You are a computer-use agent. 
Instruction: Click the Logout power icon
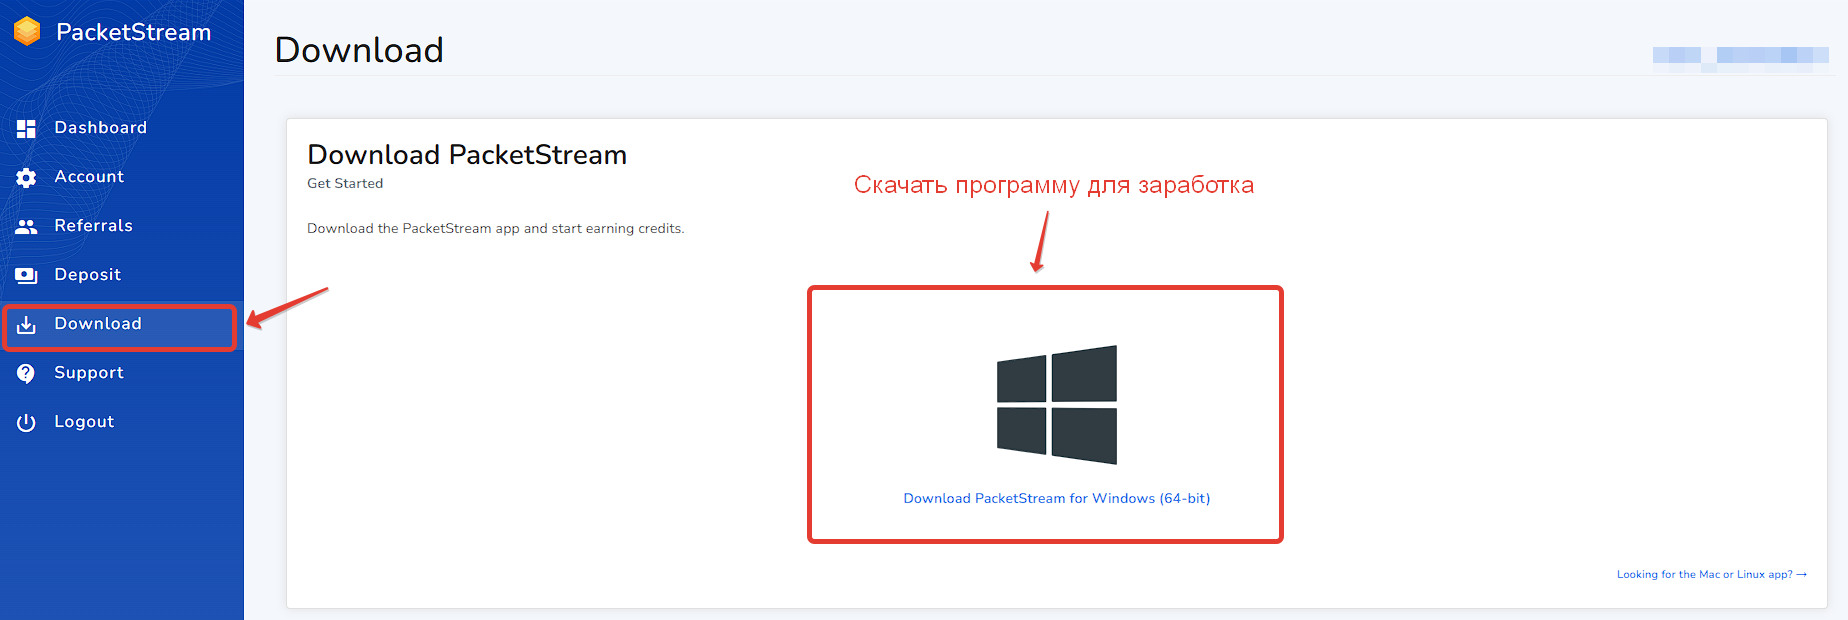pos(26,422)
